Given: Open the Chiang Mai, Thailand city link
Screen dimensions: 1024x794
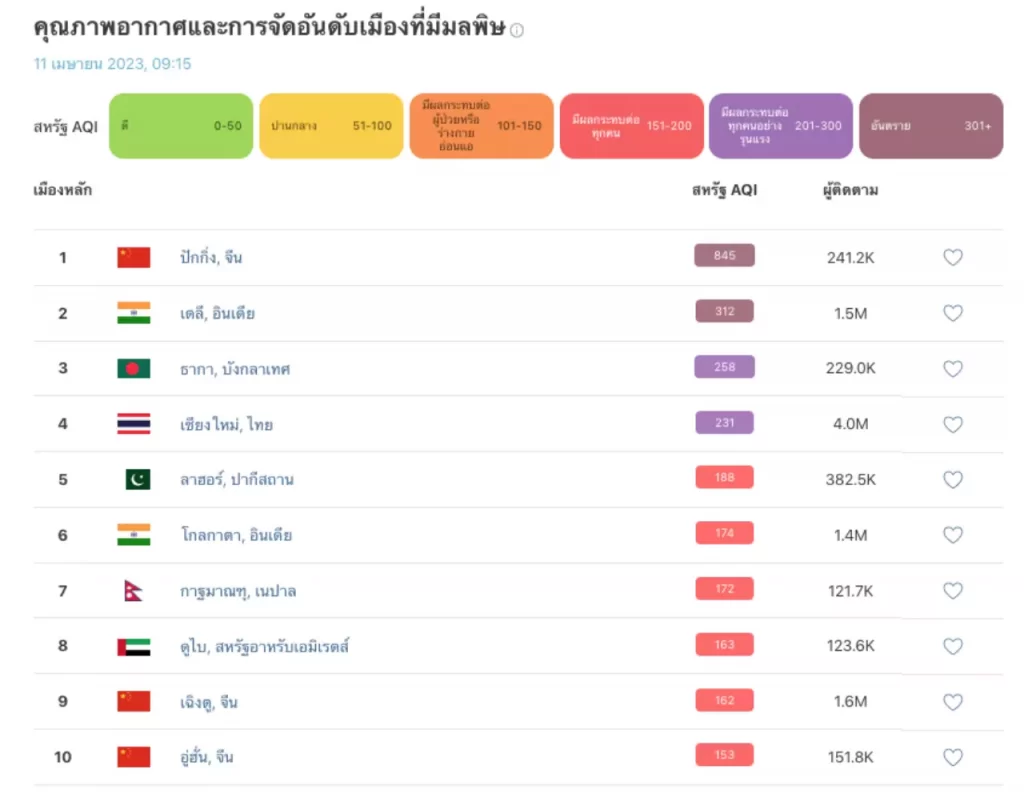Looking at the screenshot, I should [226, 424].
